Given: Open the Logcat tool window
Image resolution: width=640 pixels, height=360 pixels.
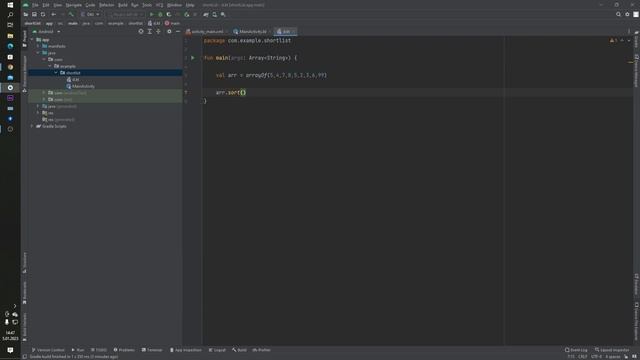Looking at the screenshot, I should tap(217, 350).
